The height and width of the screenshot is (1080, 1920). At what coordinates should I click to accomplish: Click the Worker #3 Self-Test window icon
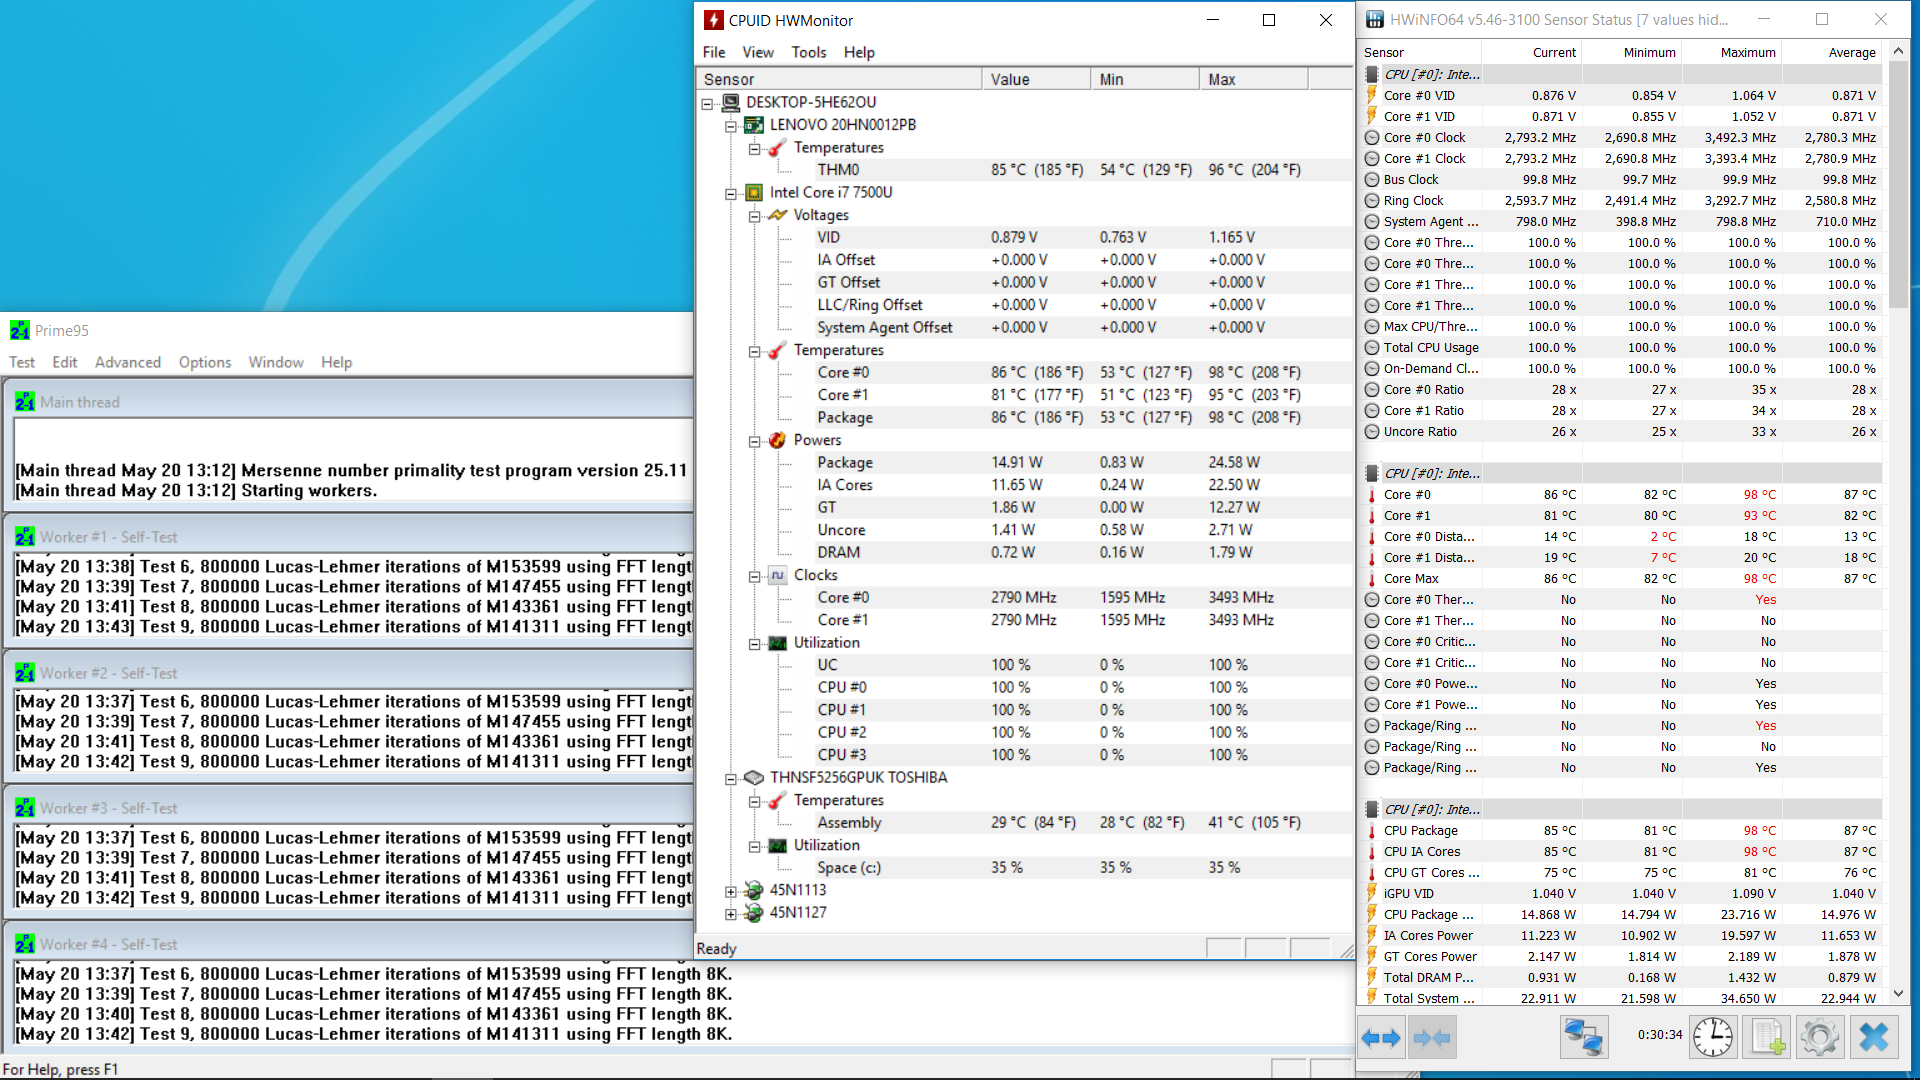coord(25,808)
